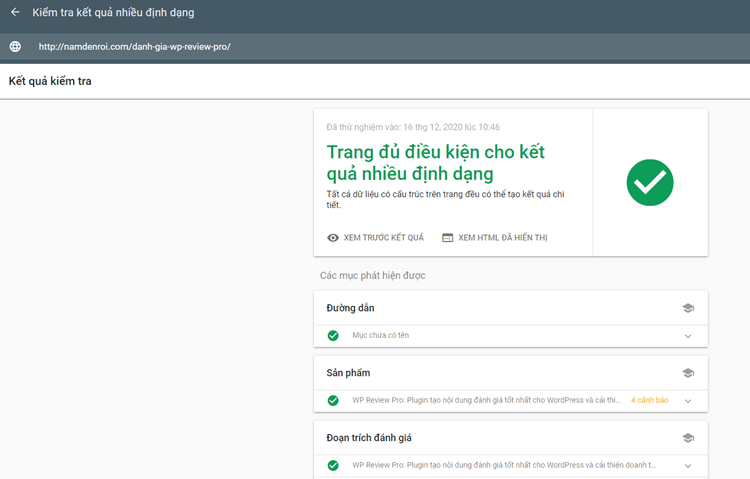Open graduation cap help for Đường dẫn
Viewport: 750px width, 479px height.
point(688,308)
